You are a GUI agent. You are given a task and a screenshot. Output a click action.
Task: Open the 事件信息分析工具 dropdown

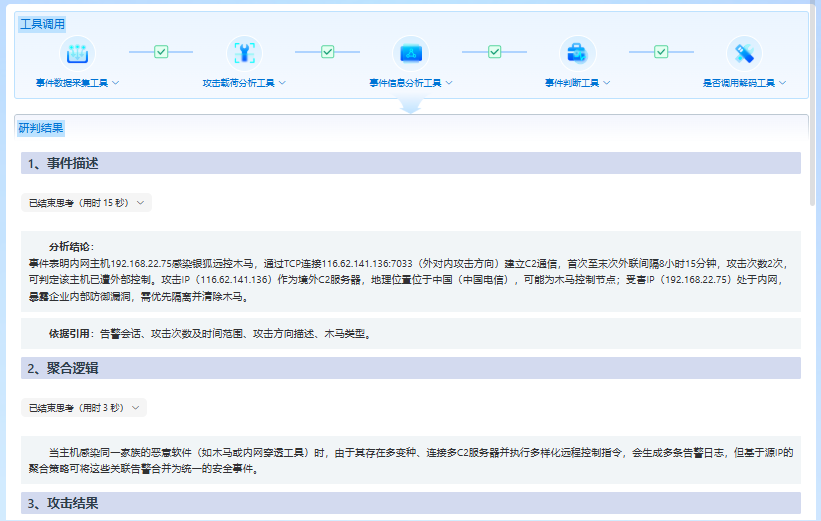(x=449, y=83)
